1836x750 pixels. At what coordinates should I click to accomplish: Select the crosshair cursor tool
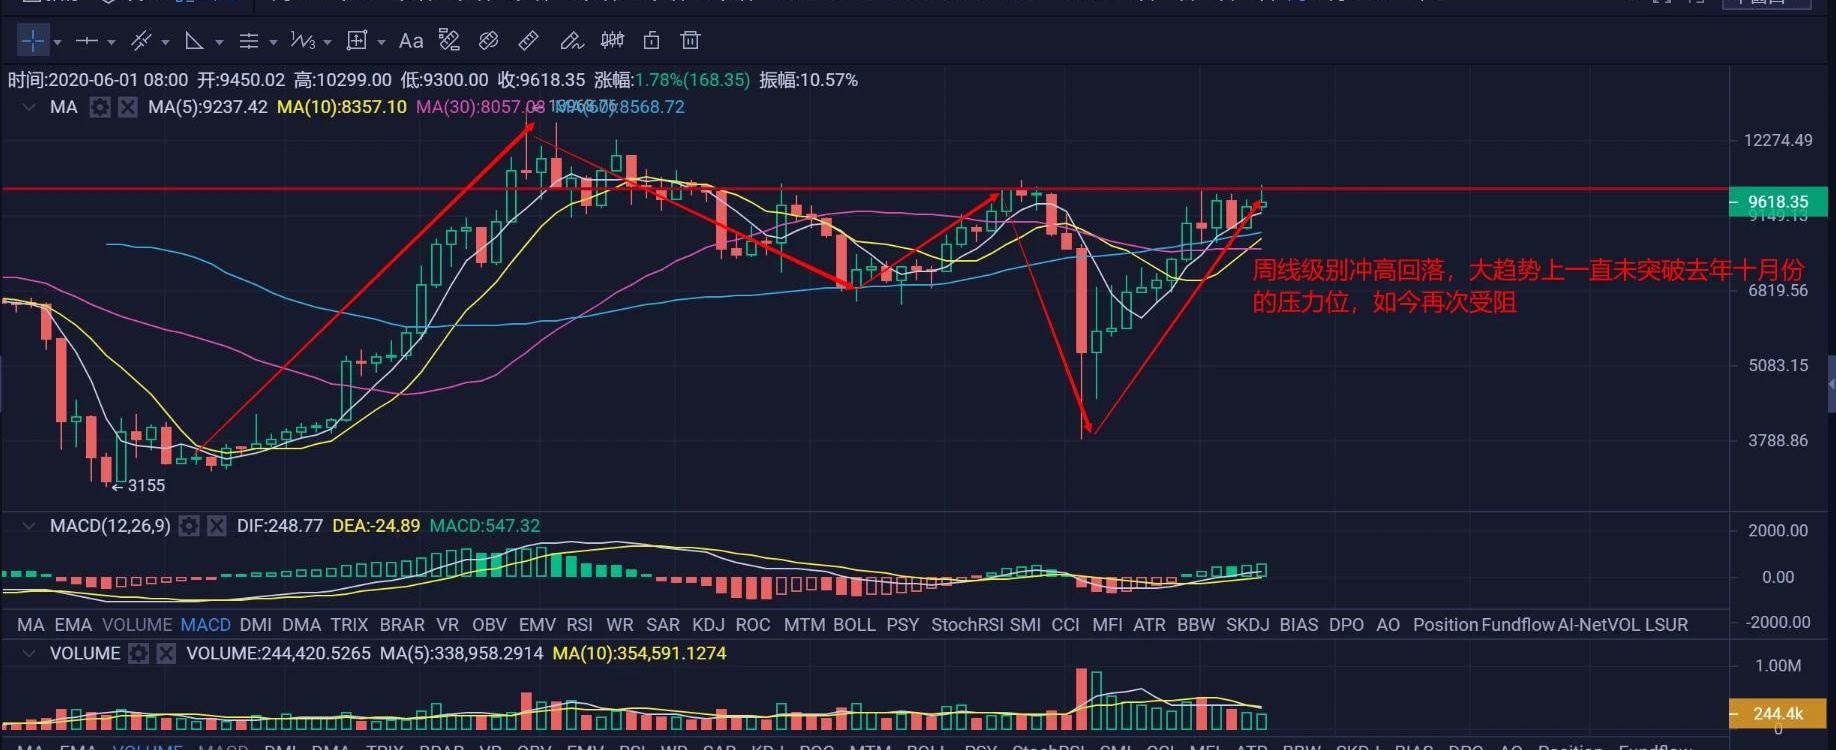pos(33,41)
